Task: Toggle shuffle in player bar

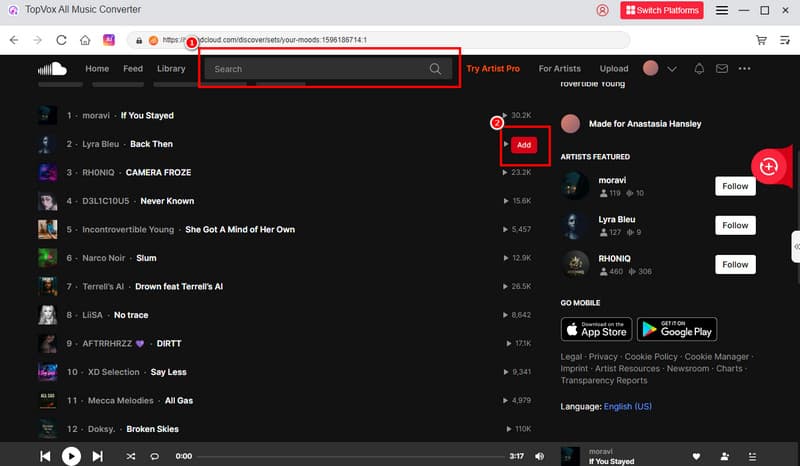Action: coord(131,456)
